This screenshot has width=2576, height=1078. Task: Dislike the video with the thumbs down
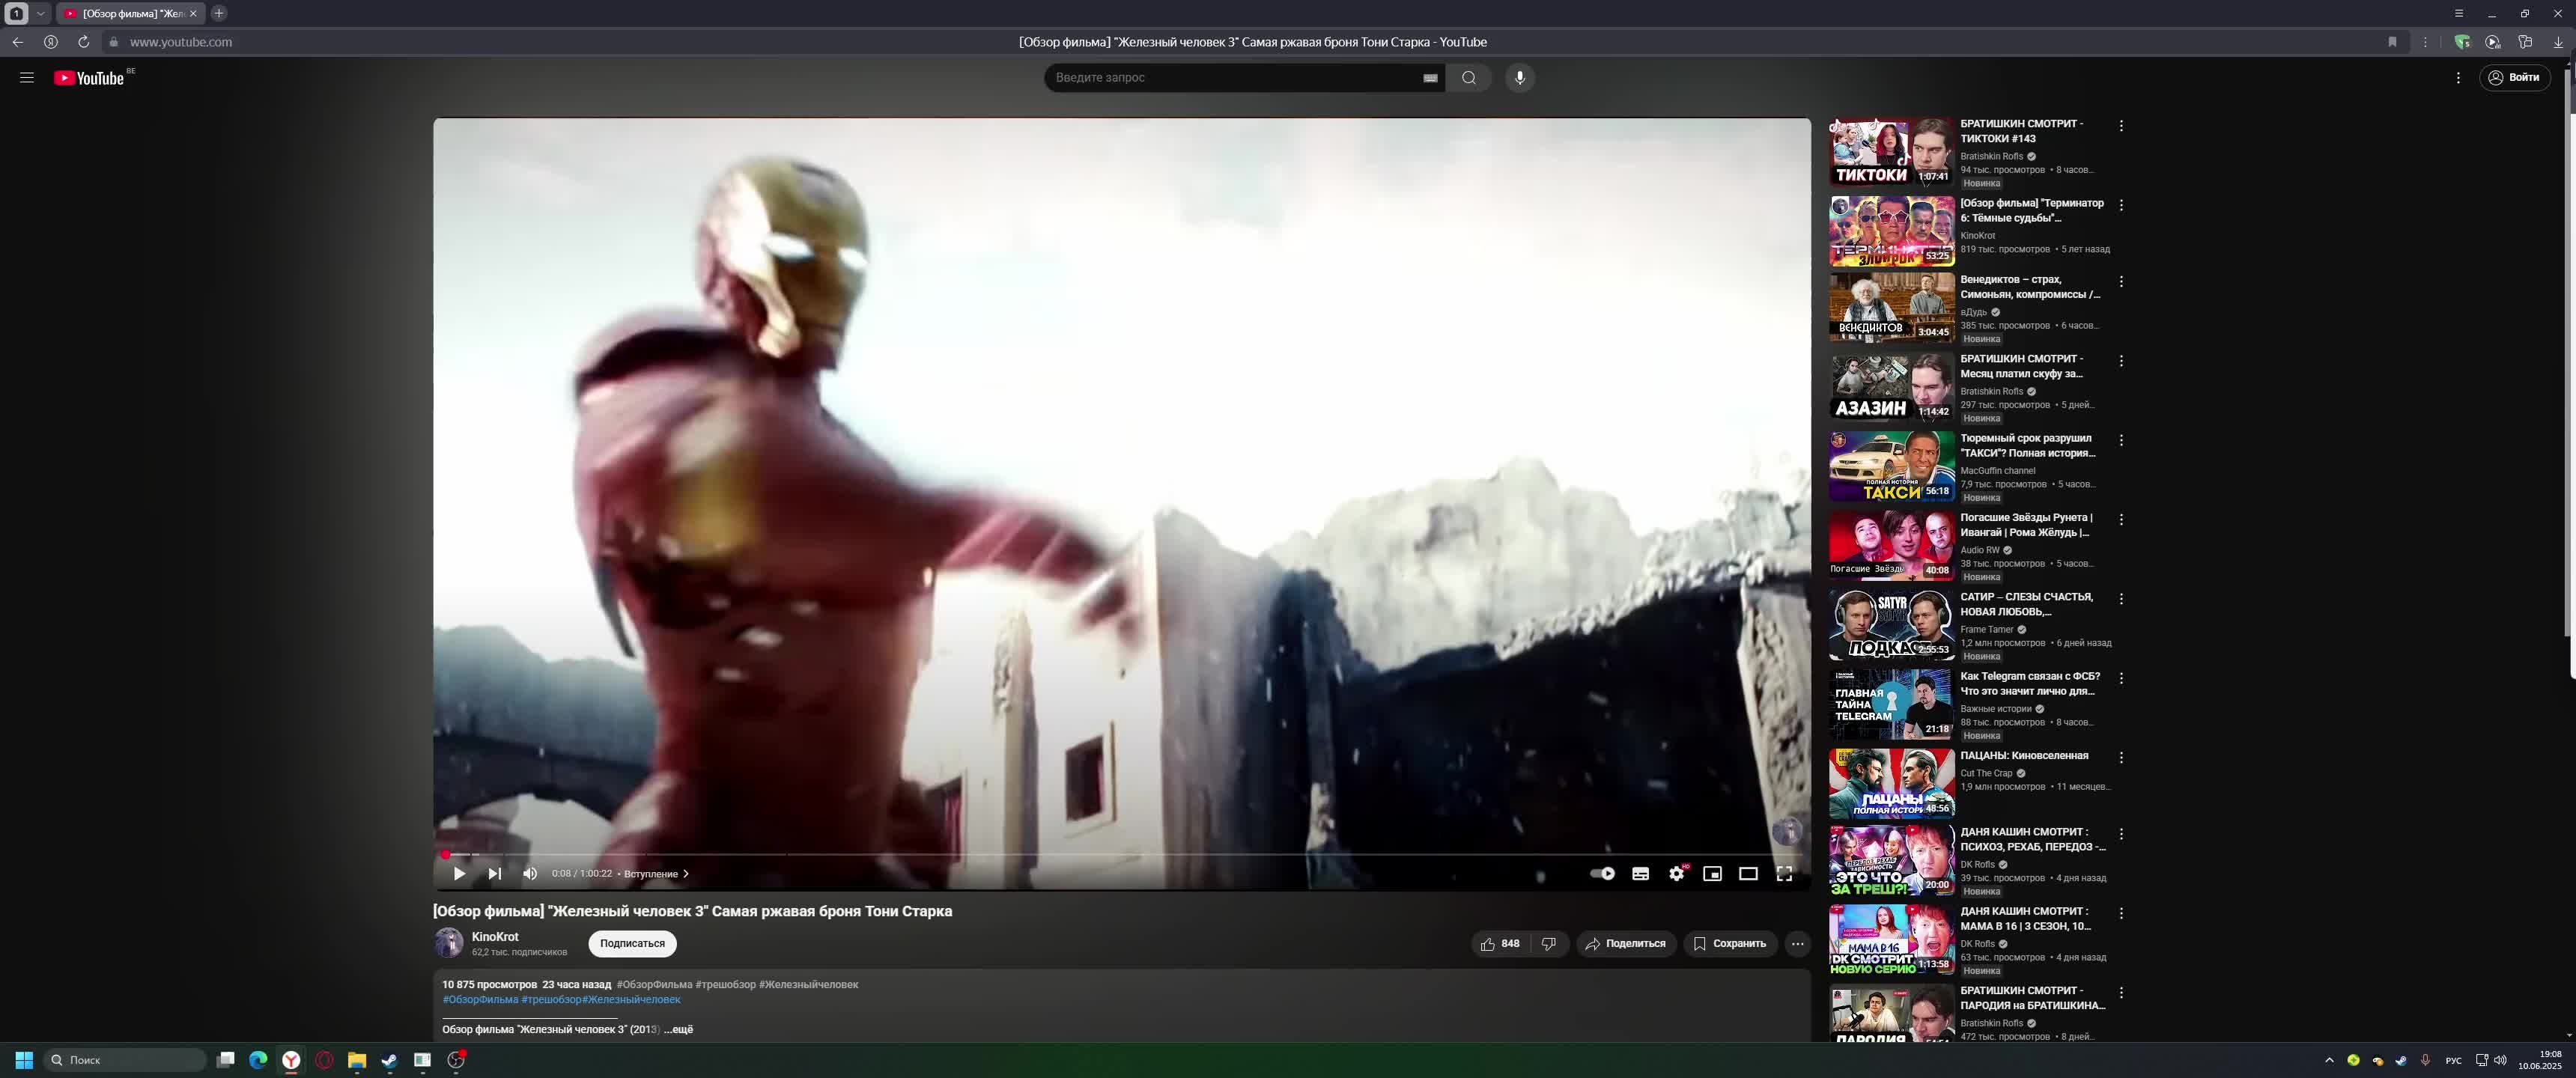pyautogui.click(x=1548, y=943)
